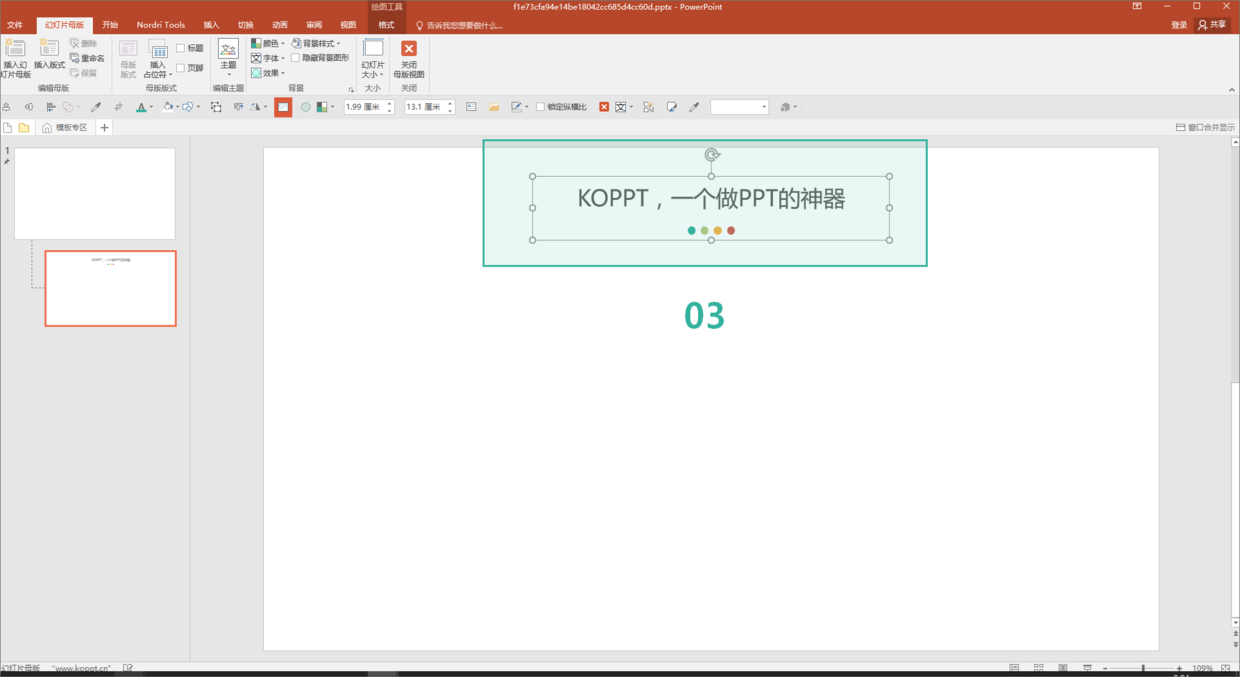Click the 109% zoom level
This screenshot has width=1240, height=677.
coord(1202,668)
